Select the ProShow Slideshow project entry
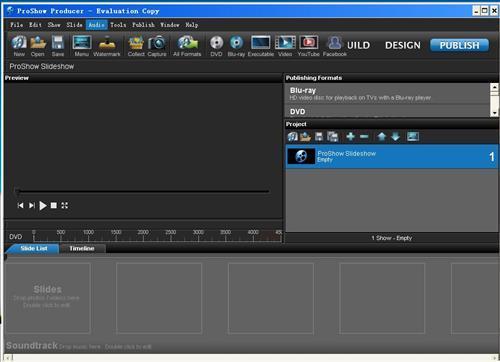Screen dimensions: 500x362 392,156
